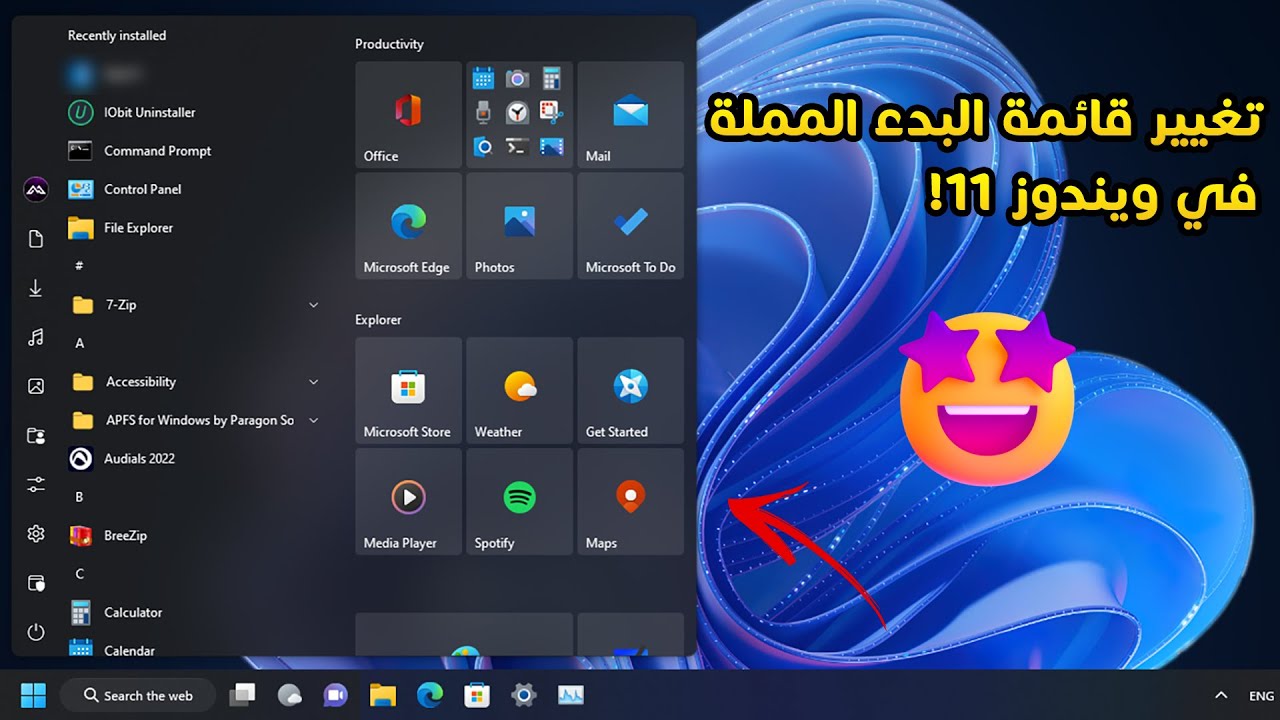Viewport: 1280px width, 720px height.
Task: Open the monitor graph app on taskbar
Action: click(x=571, y=695)
